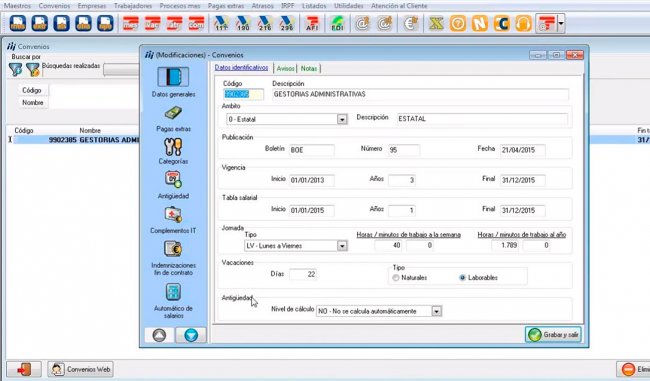Click the orange headphones support icon

(x=524, y=24)
